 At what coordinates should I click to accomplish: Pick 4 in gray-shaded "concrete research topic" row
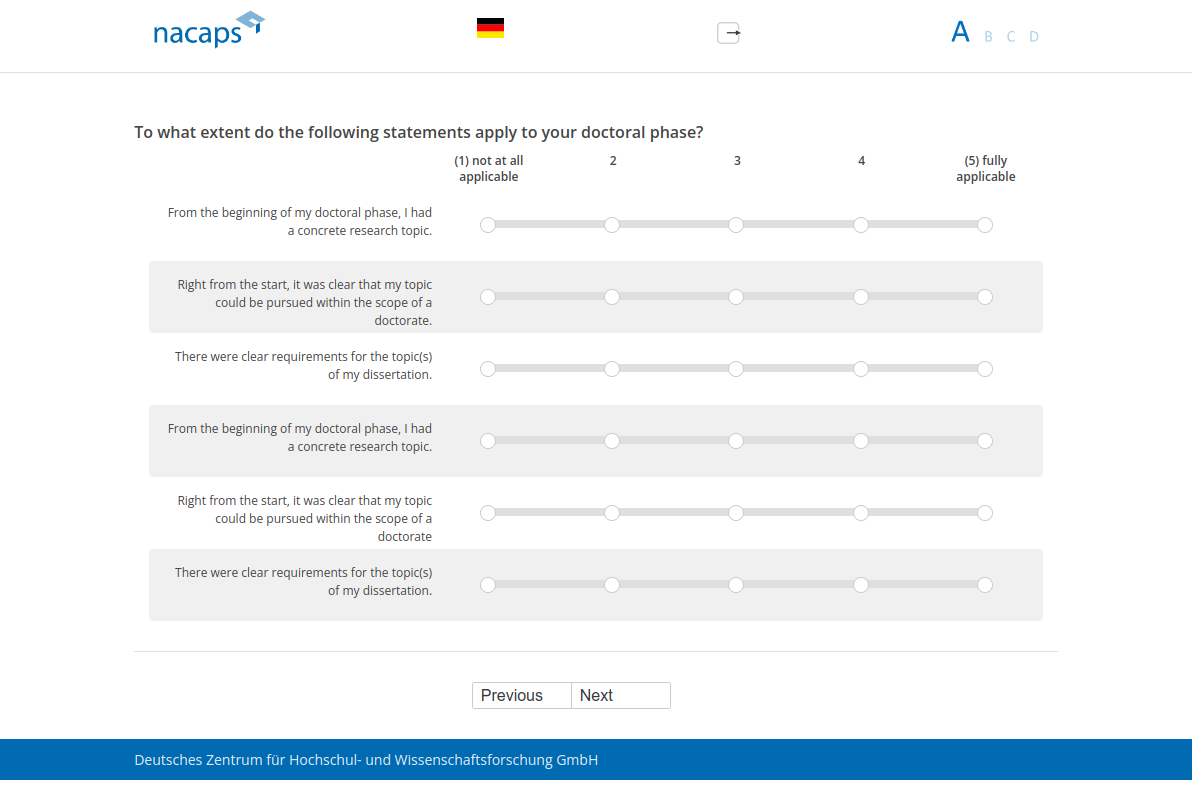pos(861,441)
